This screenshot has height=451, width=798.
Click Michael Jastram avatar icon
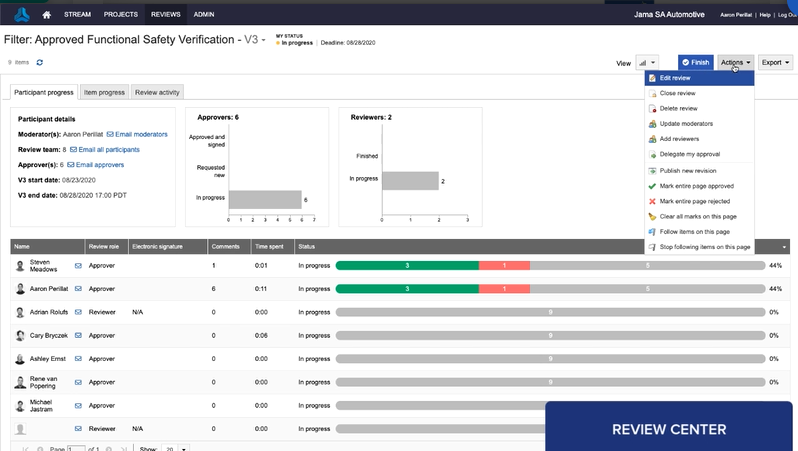(x=20, y=406)
